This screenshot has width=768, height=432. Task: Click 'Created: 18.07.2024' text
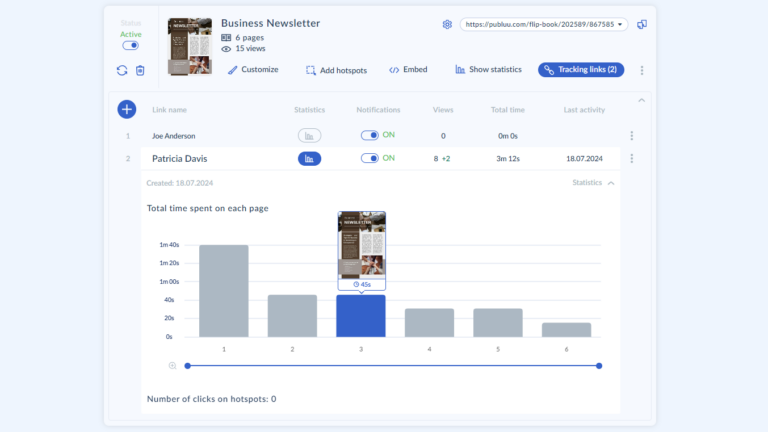pos(180,183)
